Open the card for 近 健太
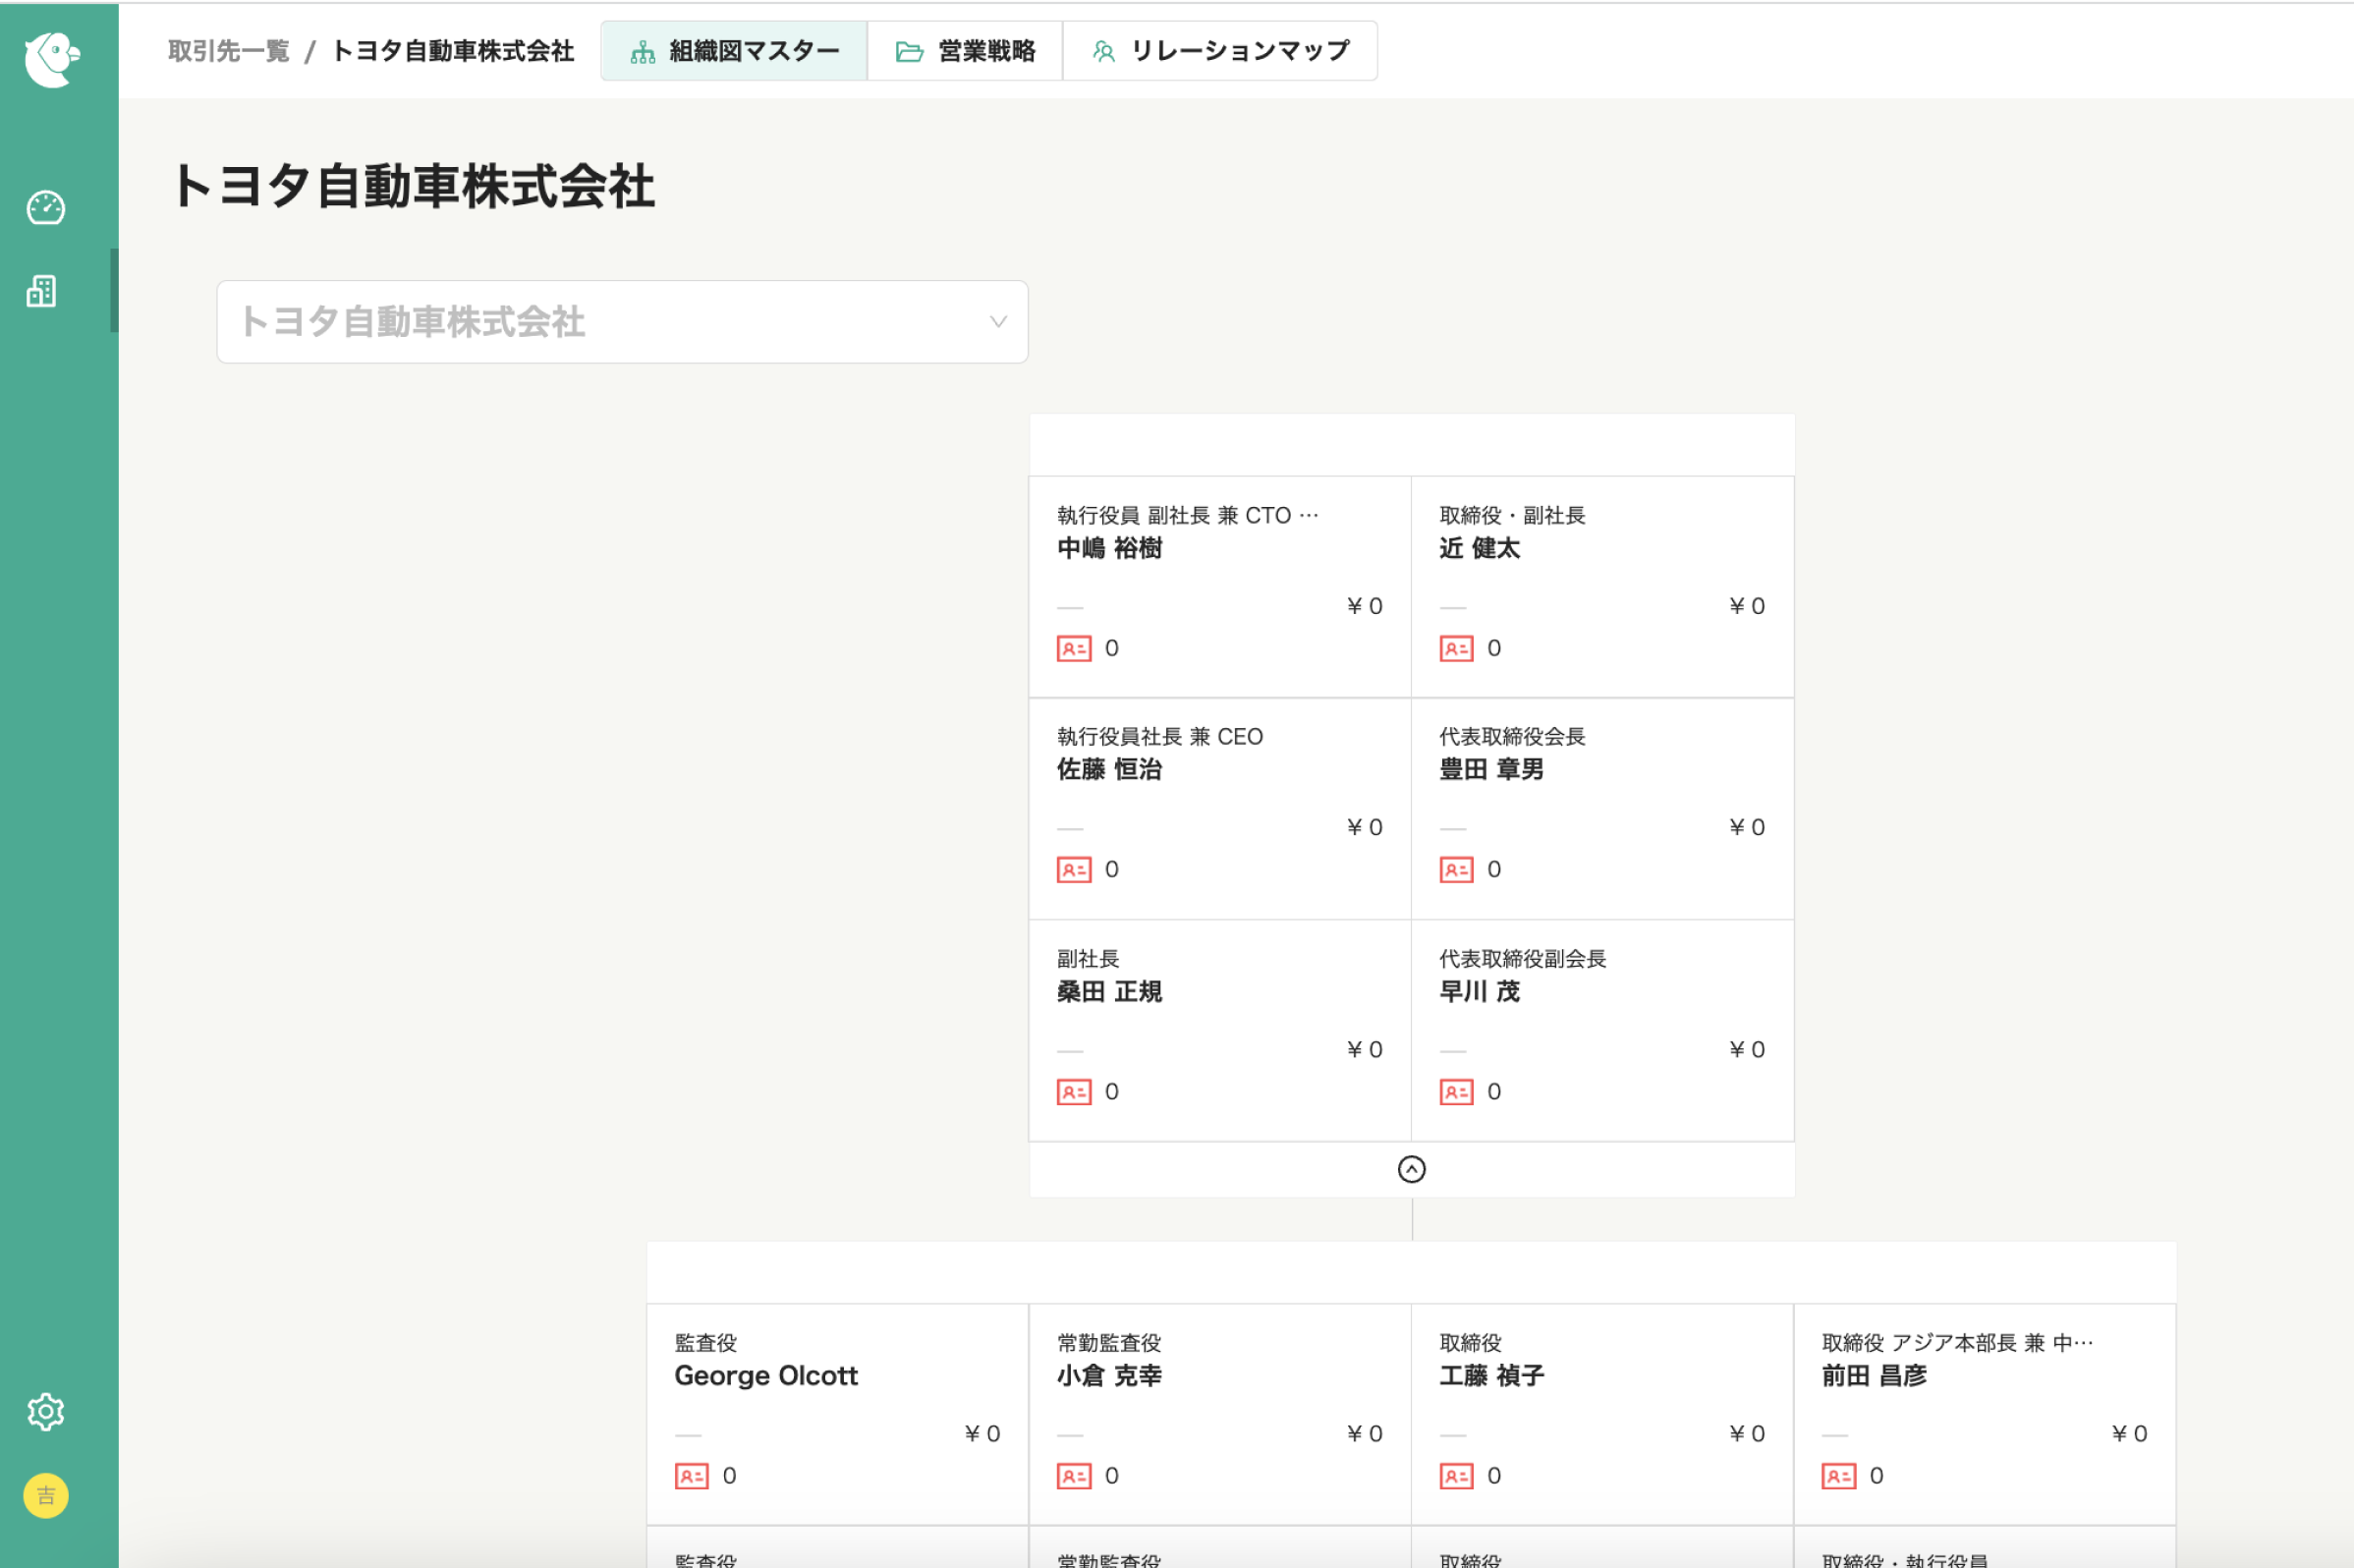Image resolution: width=2354 pixels, height=1568 pixels. point(1602,587)
